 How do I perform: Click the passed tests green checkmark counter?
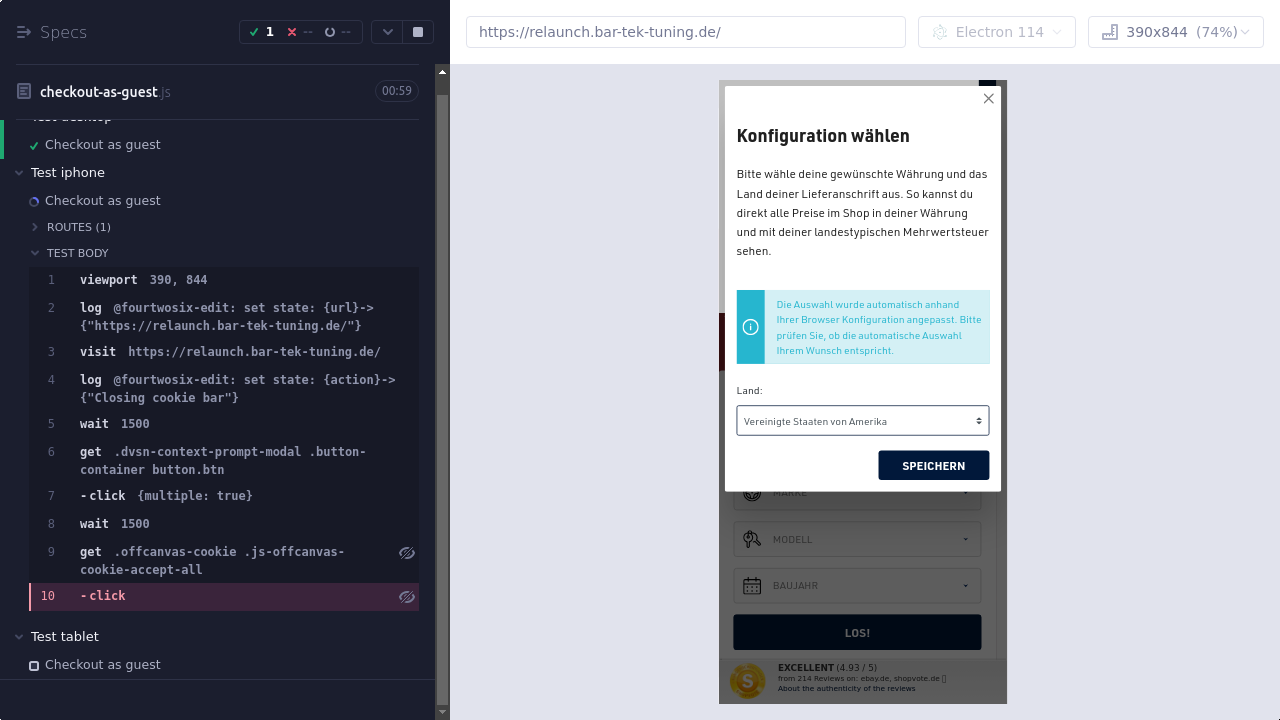(x=261, y=32)
